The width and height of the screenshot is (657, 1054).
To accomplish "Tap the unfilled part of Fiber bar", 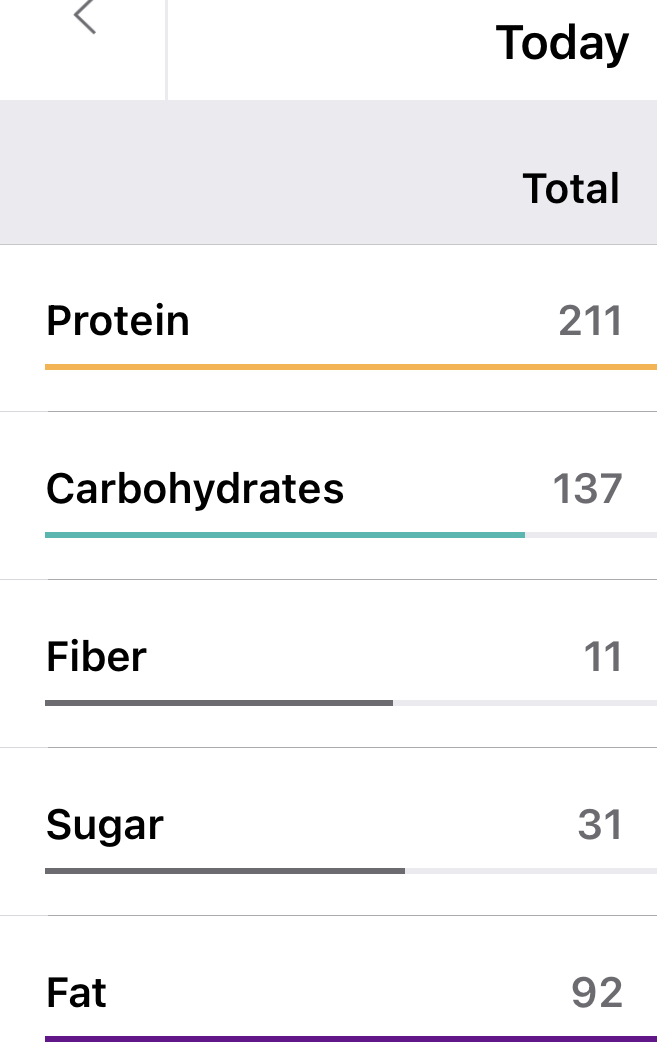I will click(524, 703).
